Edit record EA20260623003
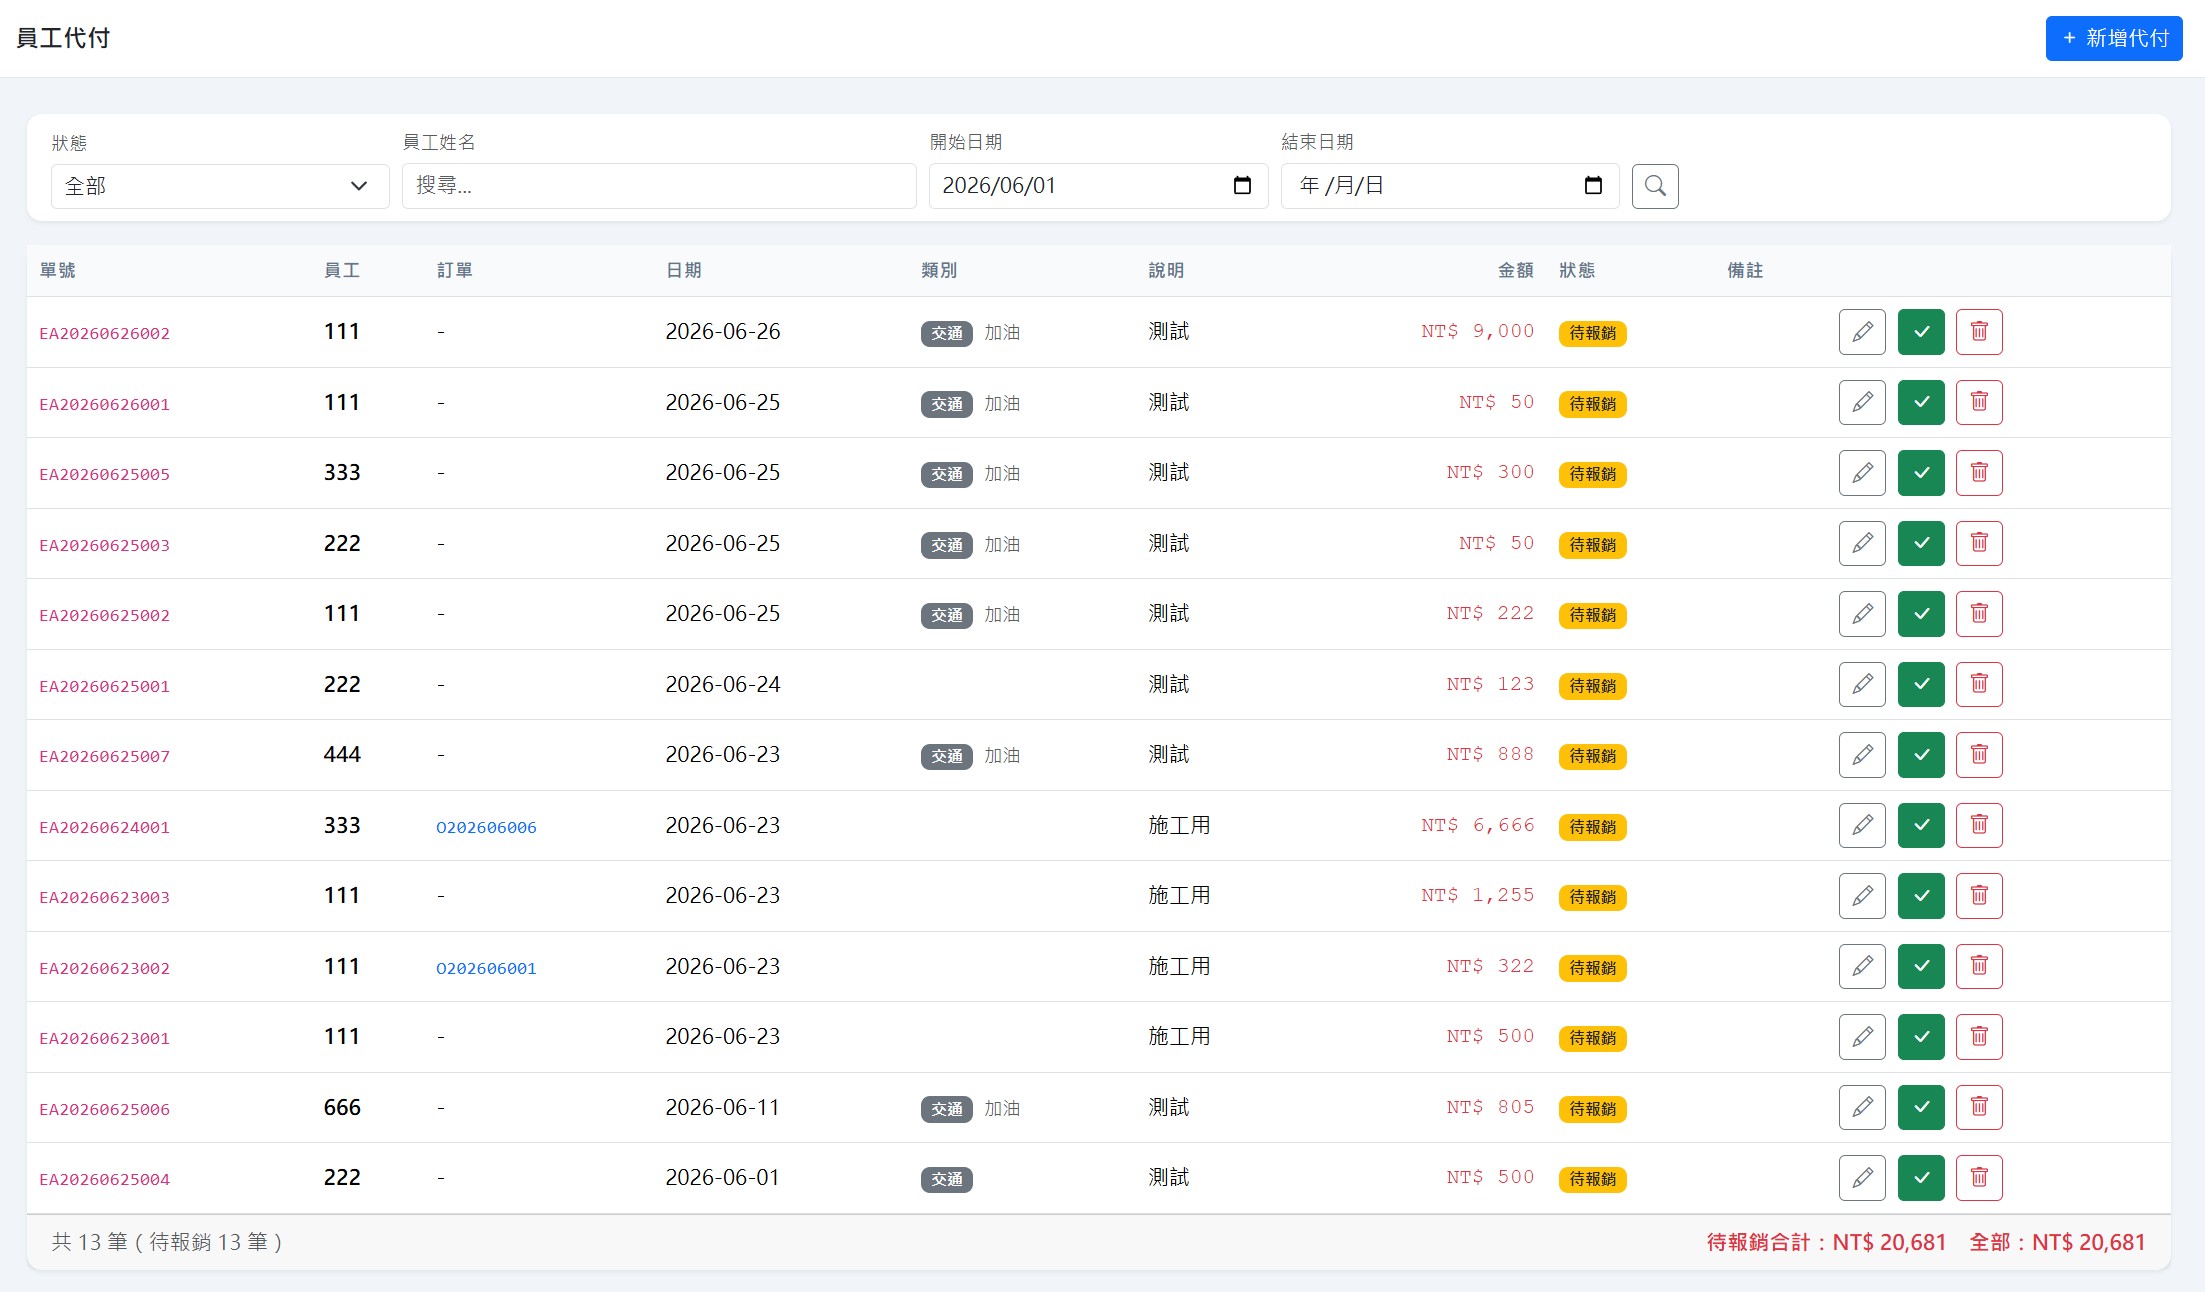2205x1292 pixels. (1862, 896)
